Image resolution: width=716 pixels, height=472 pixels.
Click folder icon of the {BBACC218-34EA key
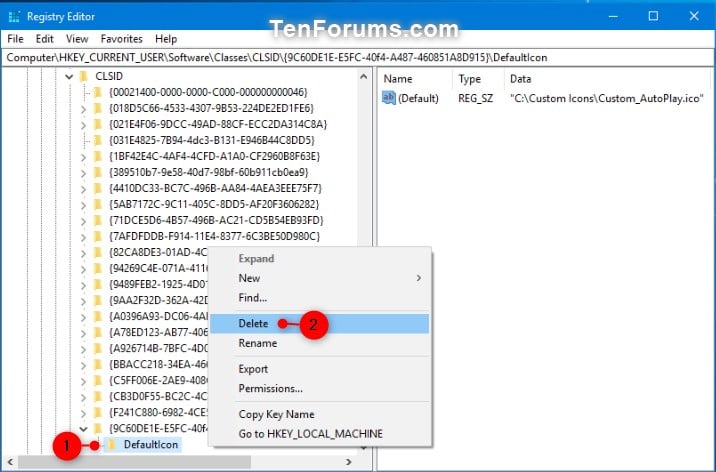pos(98,364)
